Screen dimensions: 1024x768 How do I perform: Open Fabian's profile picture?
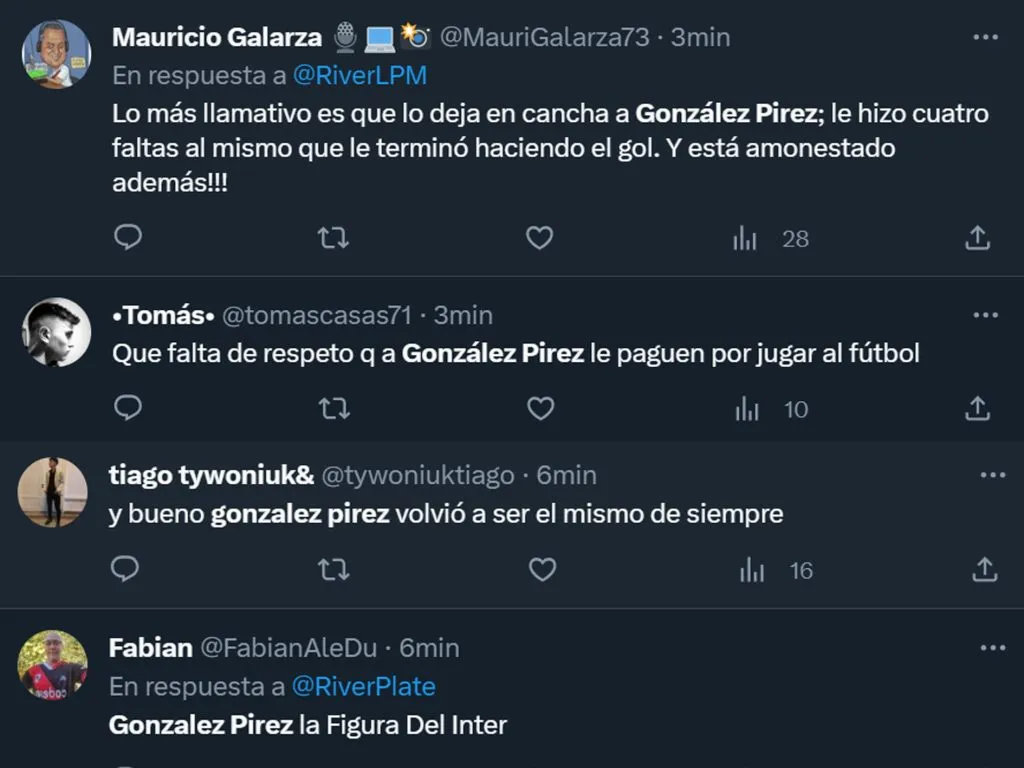click(x=53, y=664)
